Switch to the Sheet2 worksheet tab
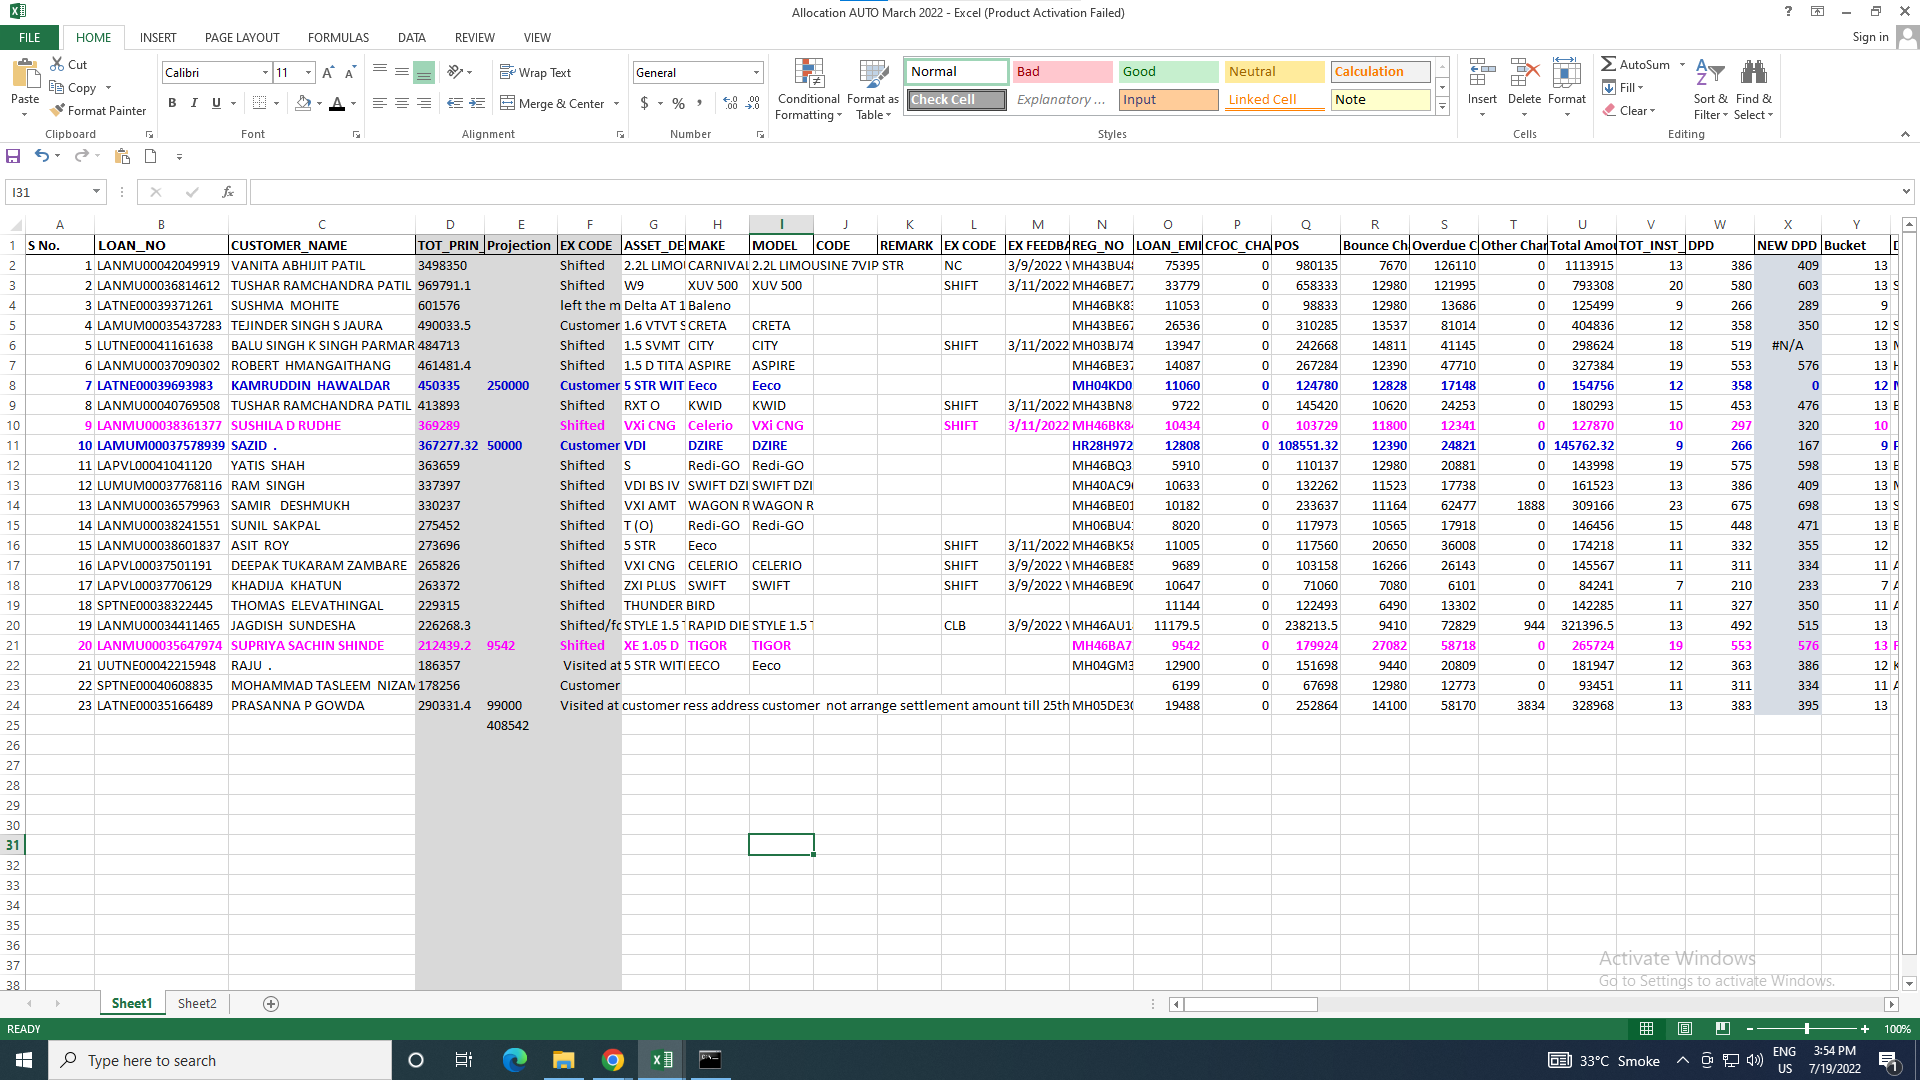This screenshot has height=1080, width=1920. (x=197, y=1003)
